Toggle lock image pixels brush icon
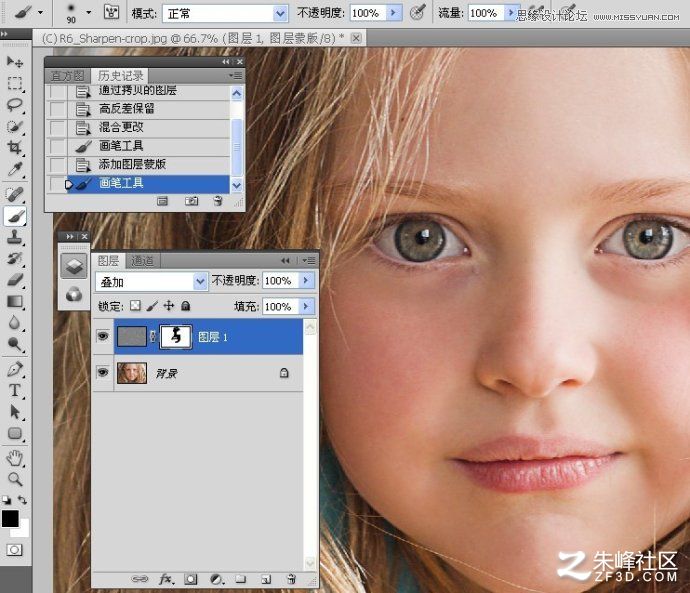 [152, 305]
